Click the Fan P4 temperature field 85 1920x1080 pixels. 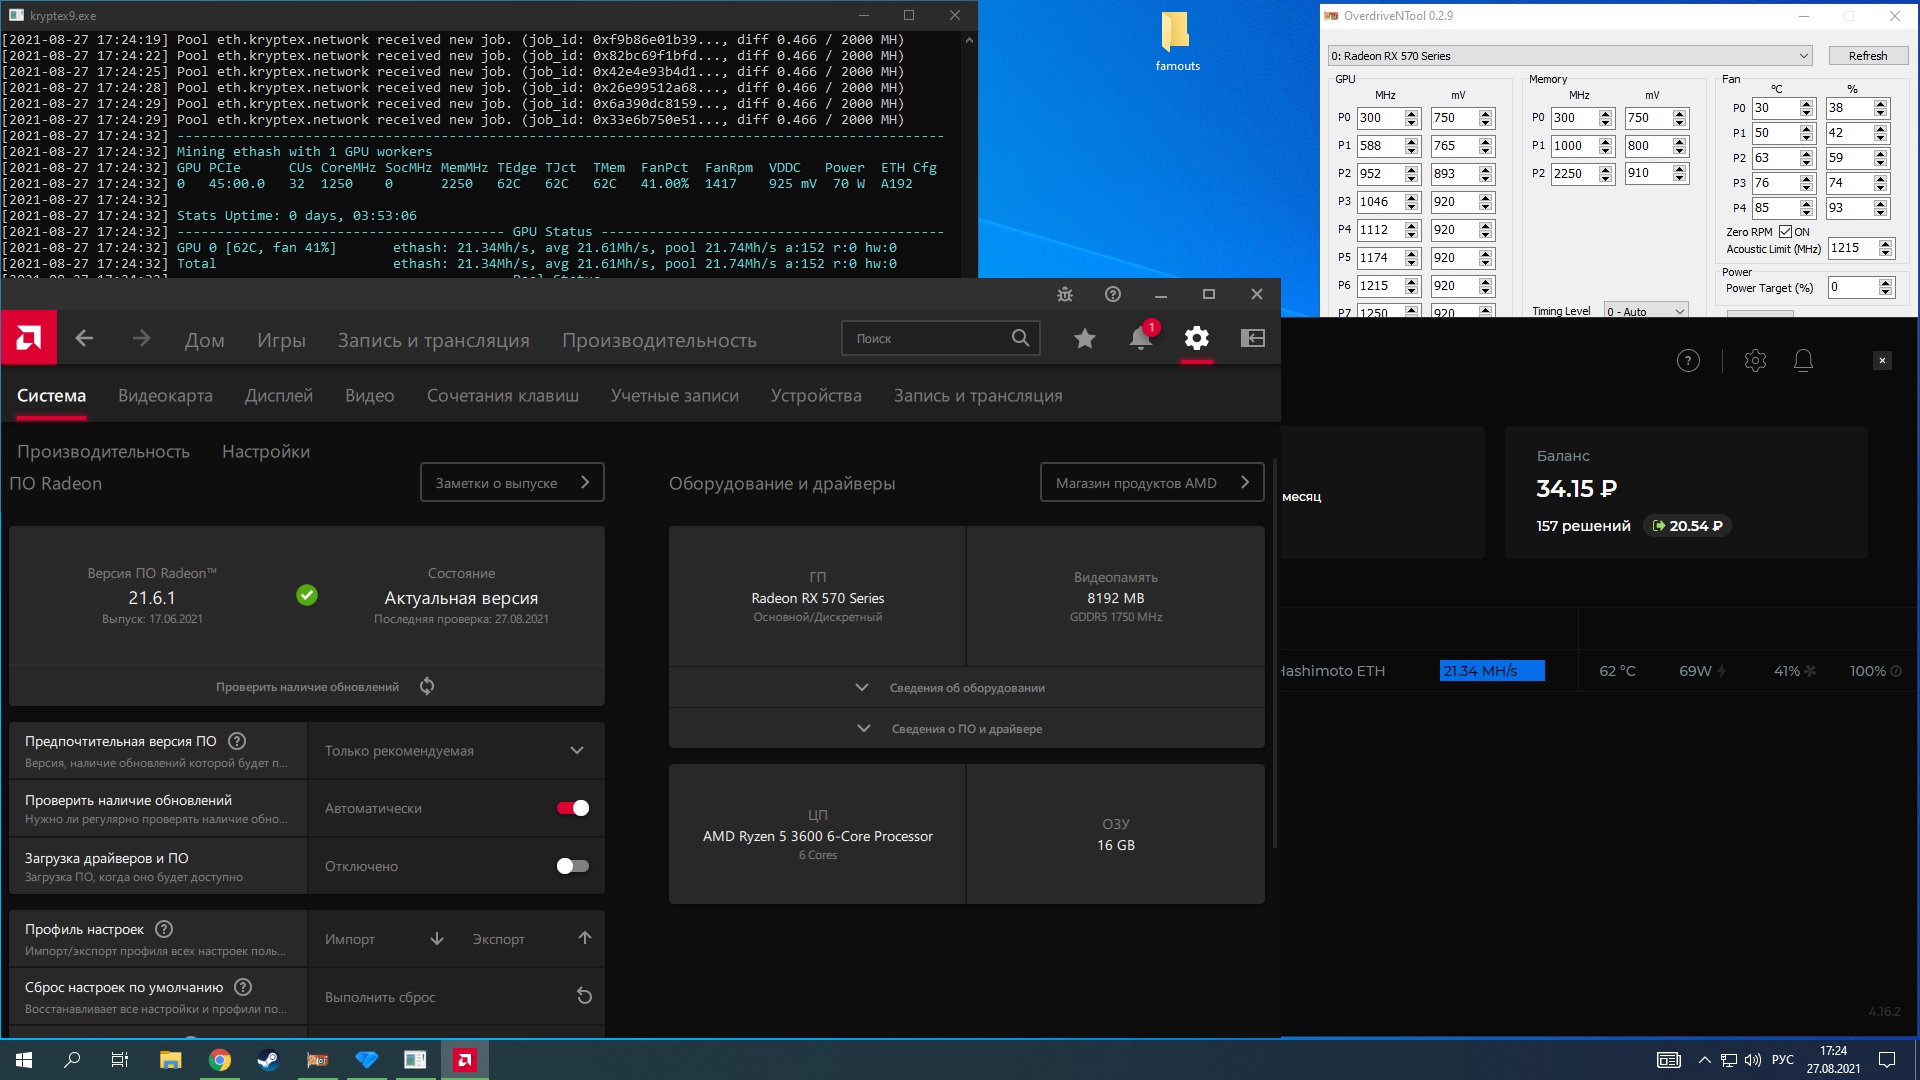pyautogui.click(x=1776, y=208)
